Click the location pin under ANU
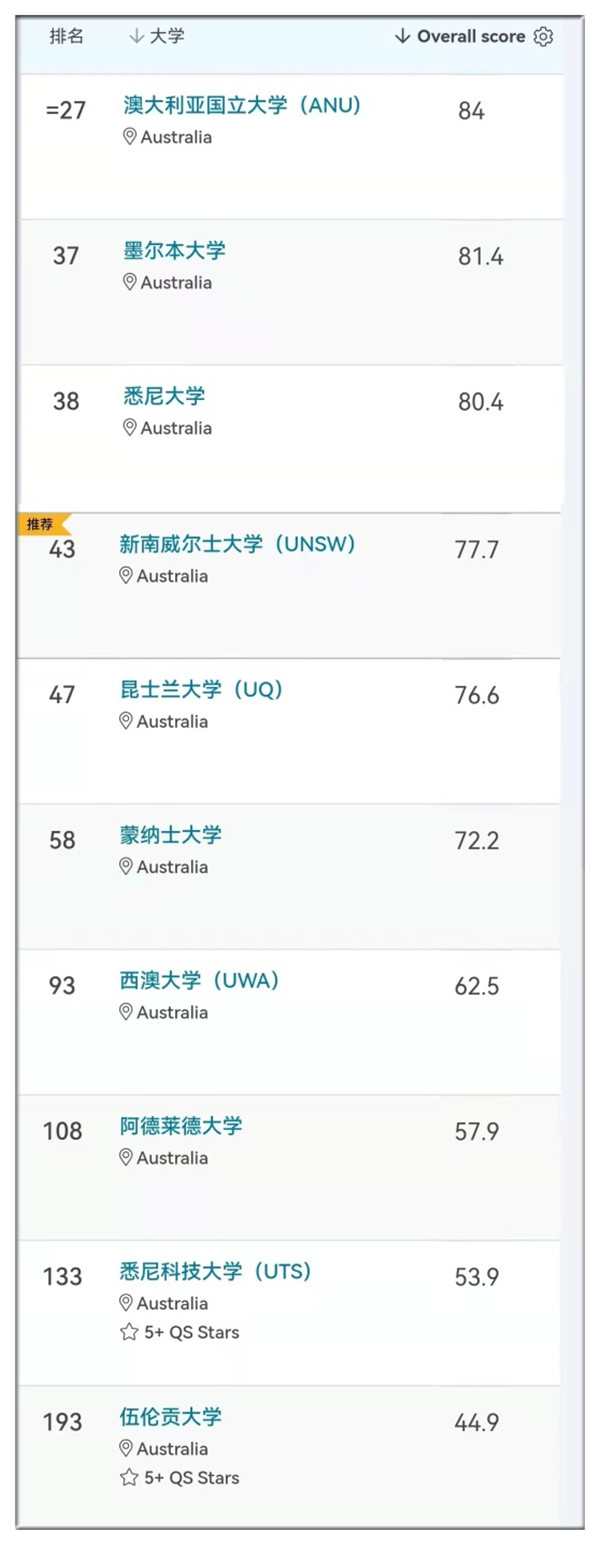The image size is (600, 1545). (129, 137)
